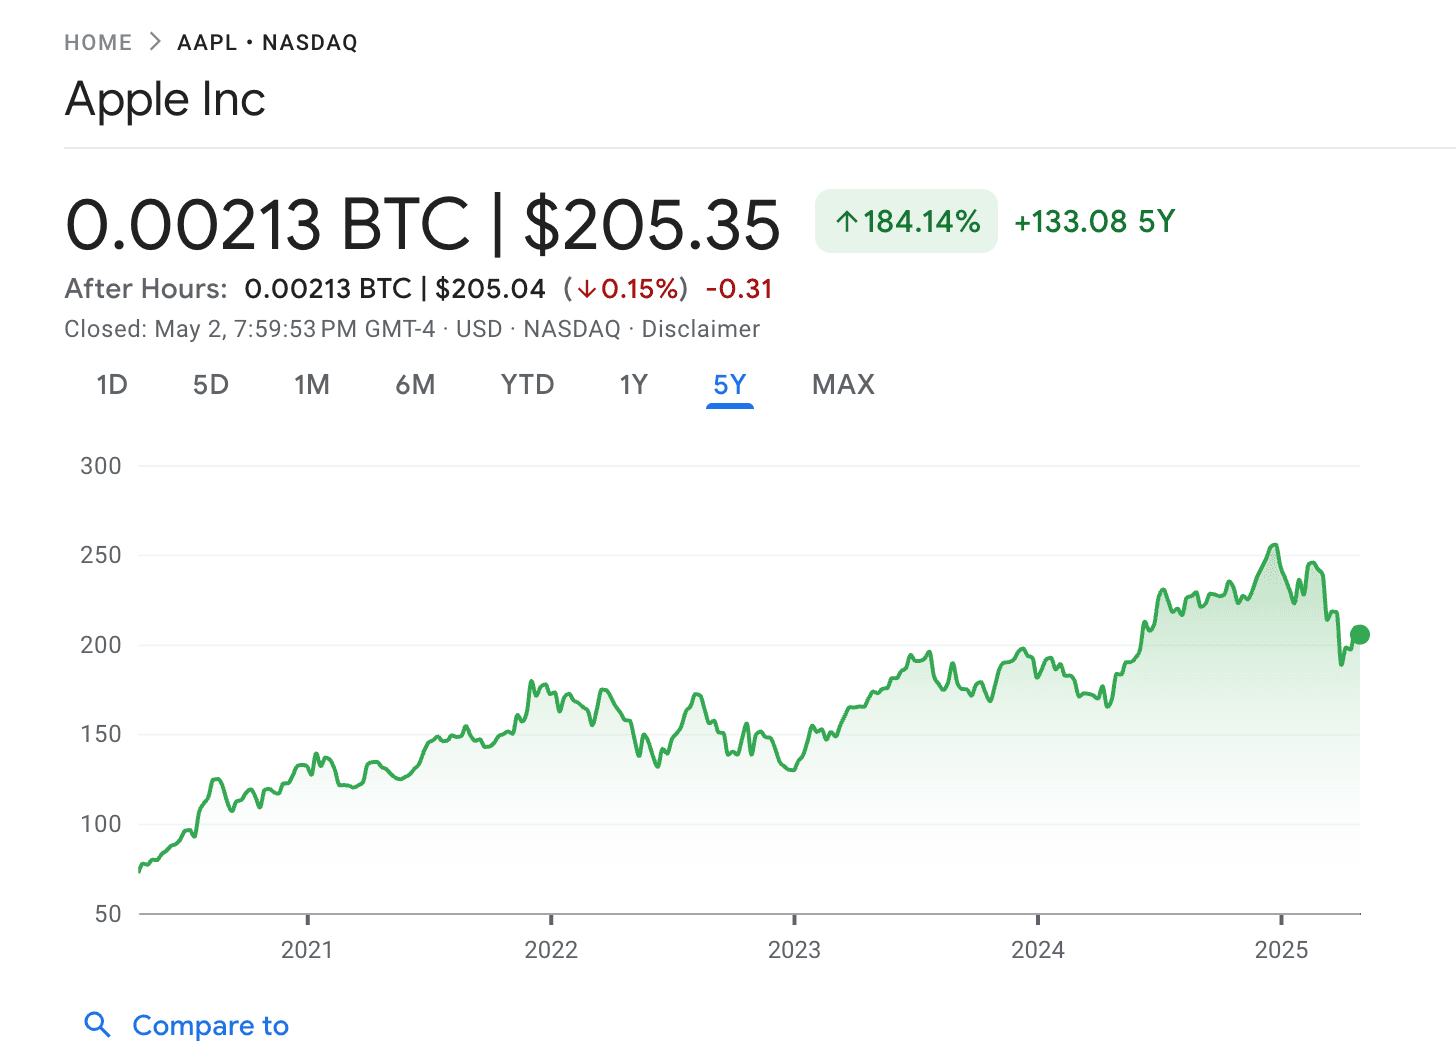Click Compare to for adding another stock
Image resolution: width=1456 pixels, height=1050 pixels.
click(211, 1024)
